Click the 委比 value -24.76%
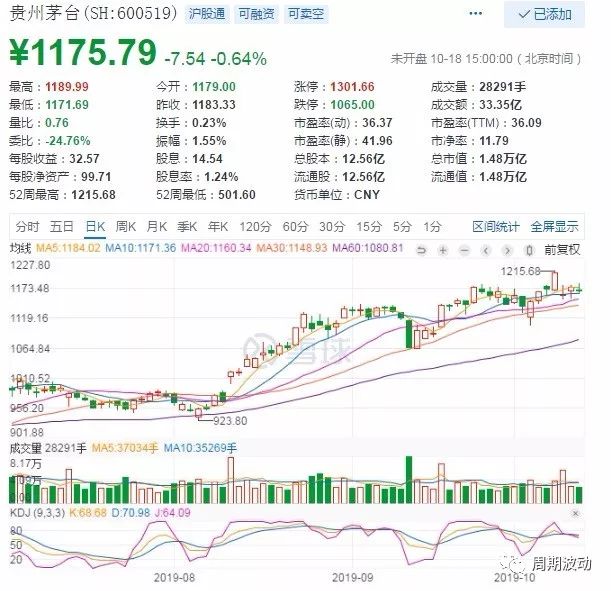This screenshot has width=611, height=591. (68, 141)
